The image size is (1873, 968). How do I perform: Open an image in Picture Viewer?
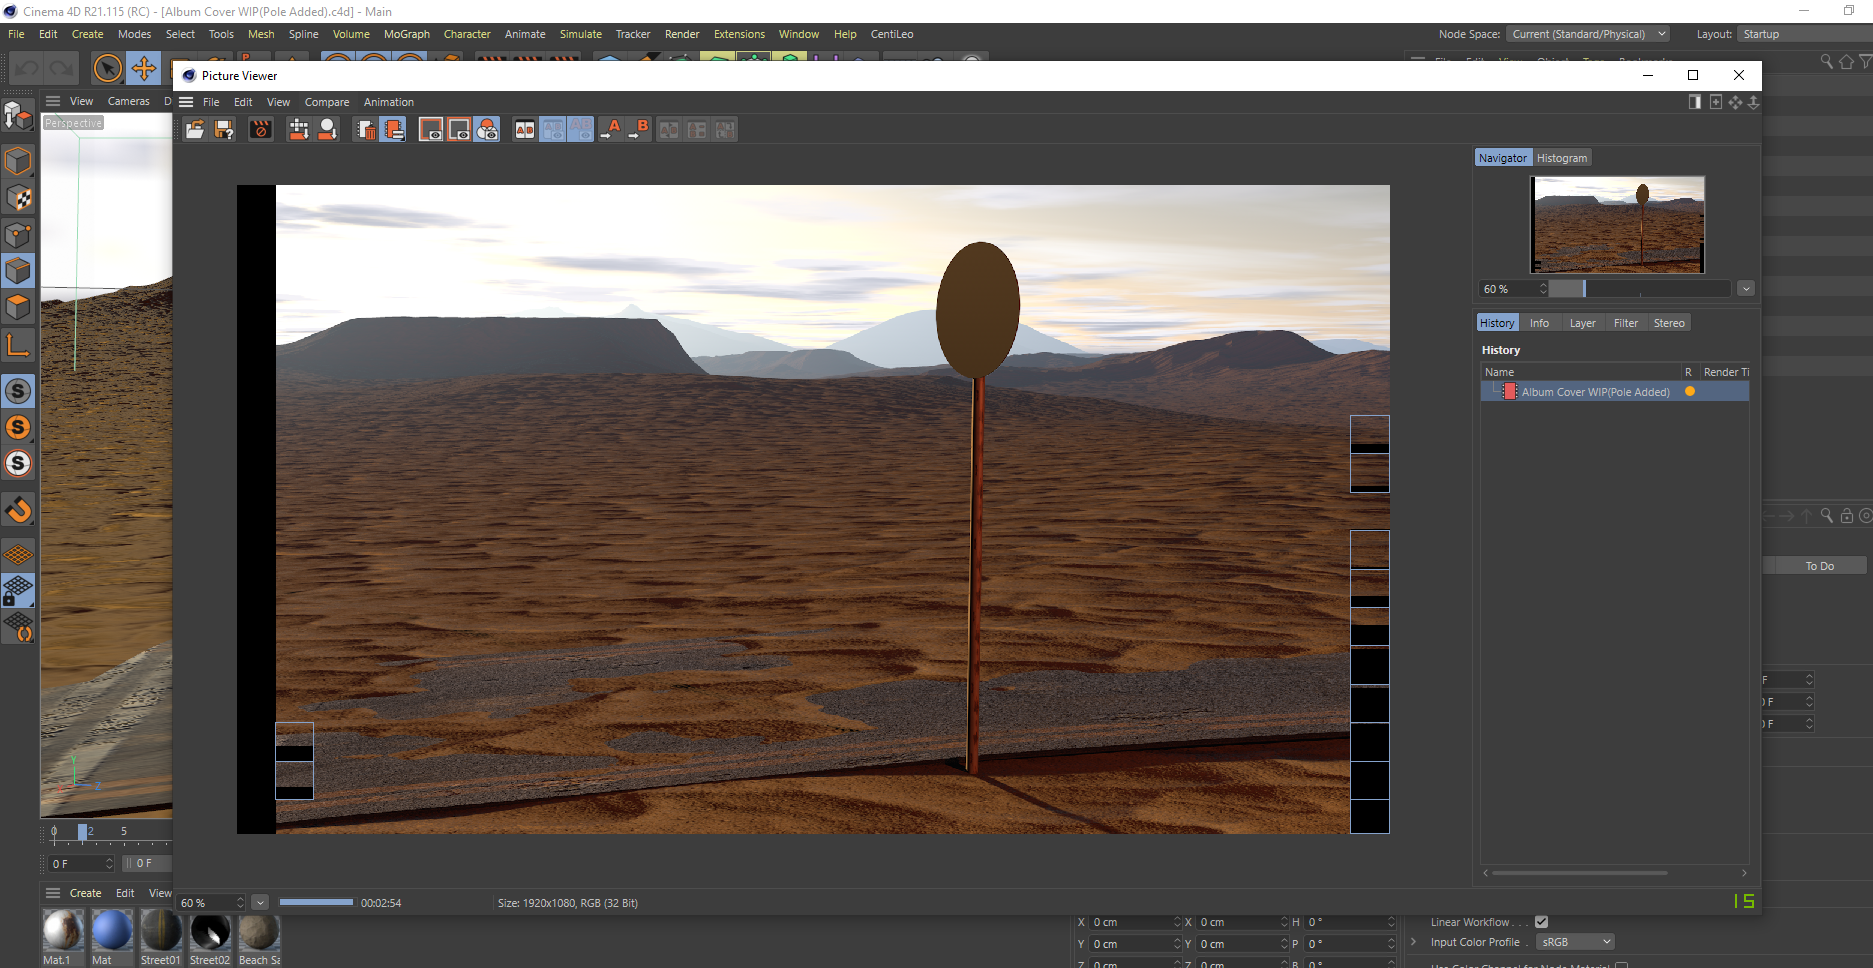(195, 130)
